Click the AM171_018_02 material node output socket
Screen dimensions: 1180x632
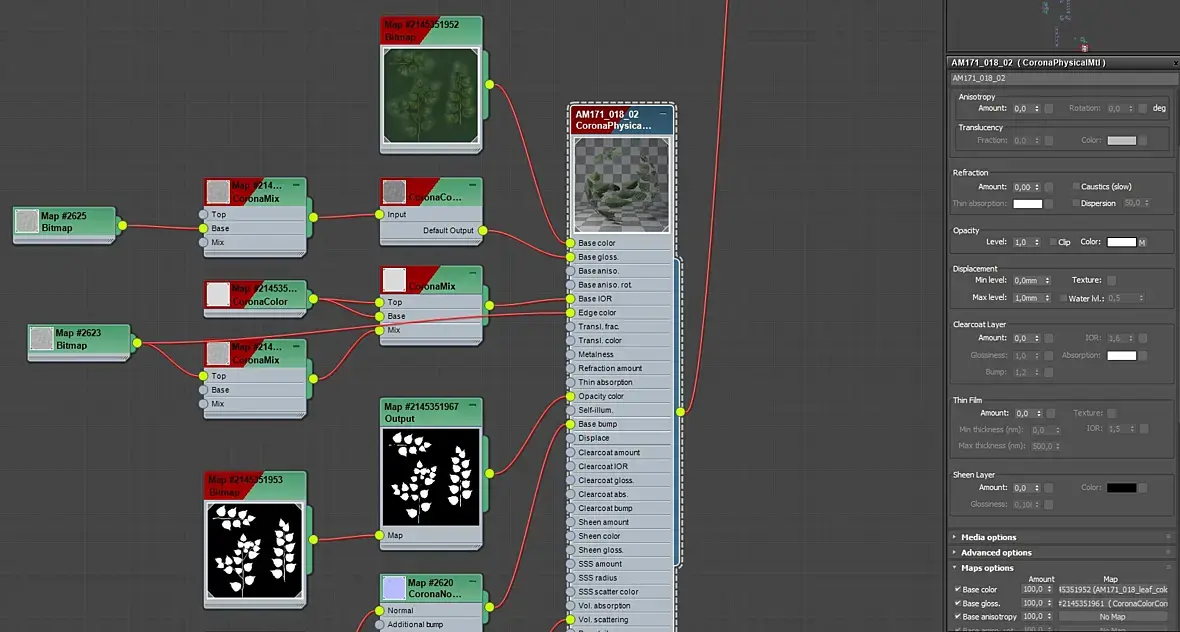(x=680, y=412)
